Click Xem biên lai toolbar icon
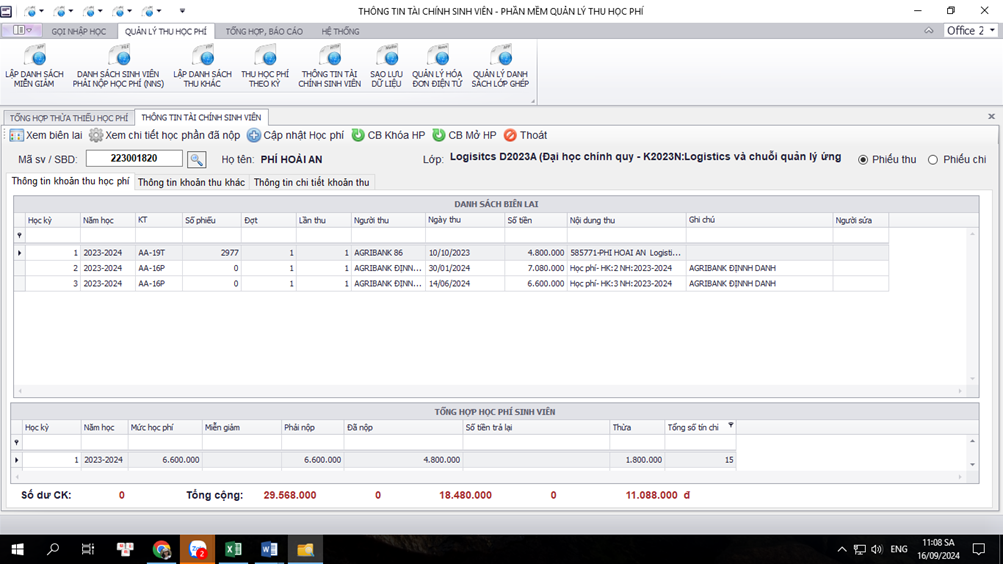Screen dimensions: 1003x564 [17, 135]
